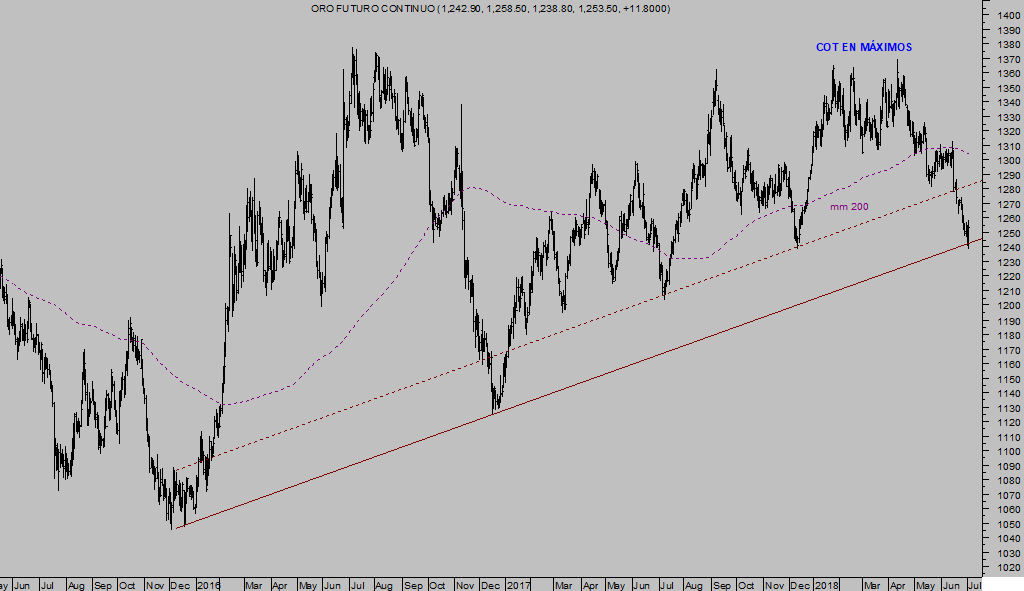Click the mm 200 moving average label

pos(848,206)
